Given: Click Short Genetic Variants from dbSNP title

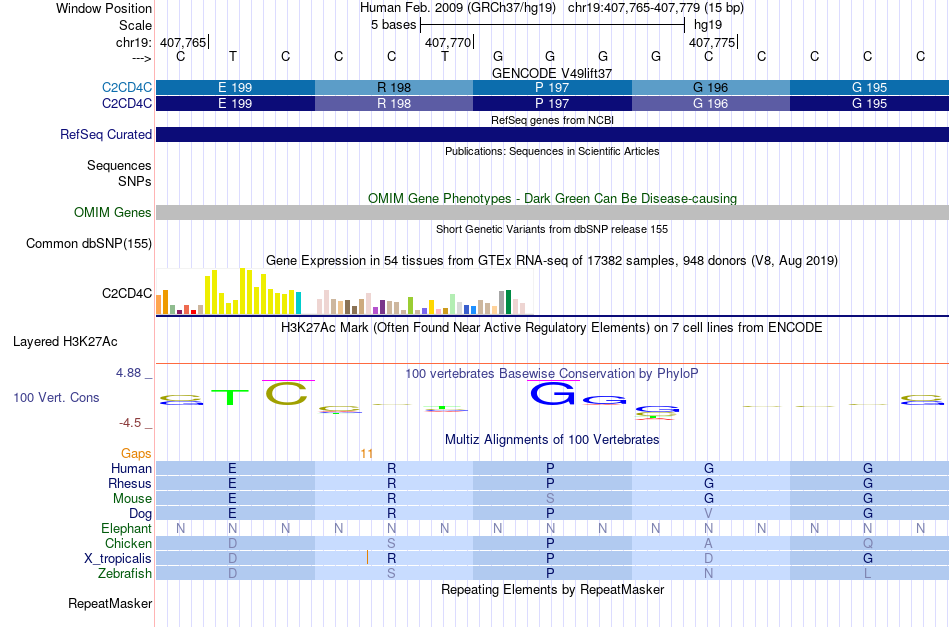Looking at the screenshot, I should 552,229.
